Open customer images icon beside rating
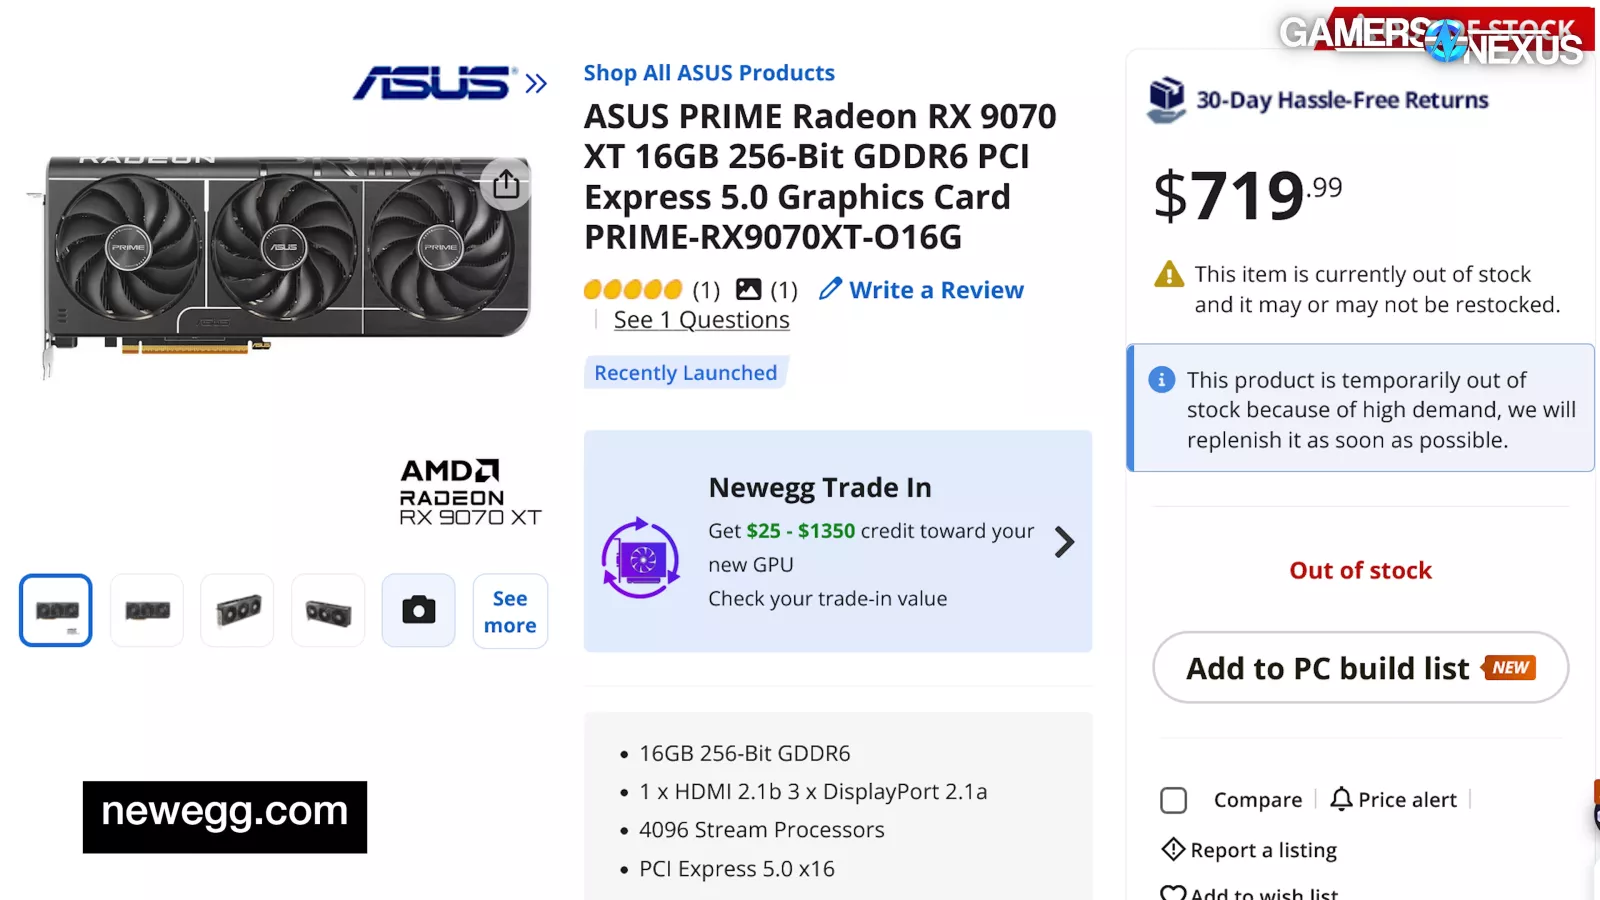 (x=748, y=289)
